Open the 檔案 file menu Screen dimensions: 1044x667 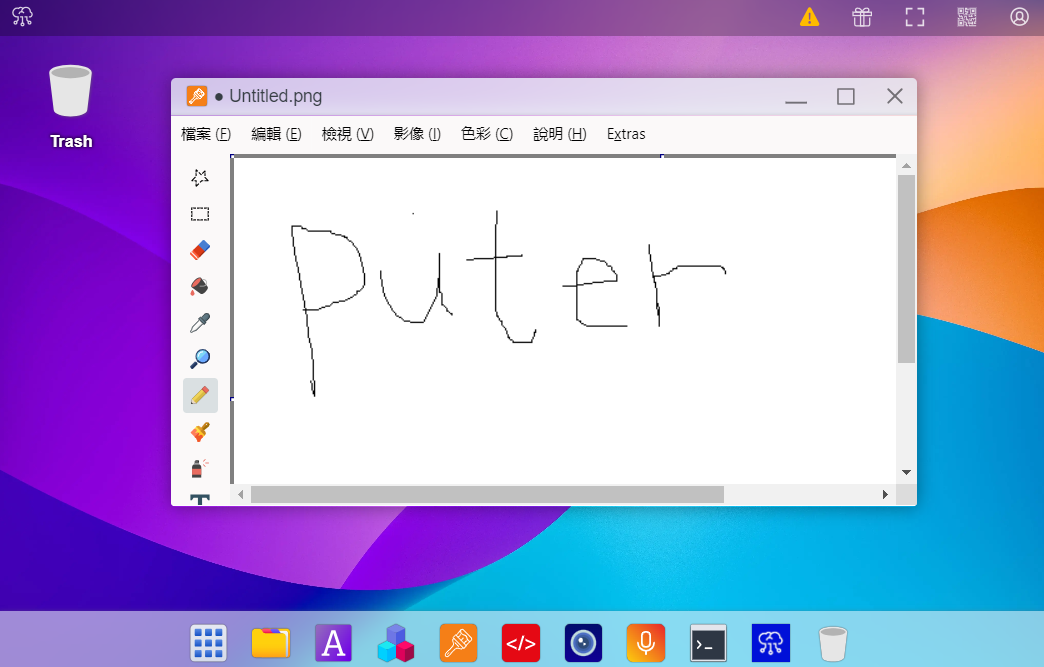coord(205,133)
